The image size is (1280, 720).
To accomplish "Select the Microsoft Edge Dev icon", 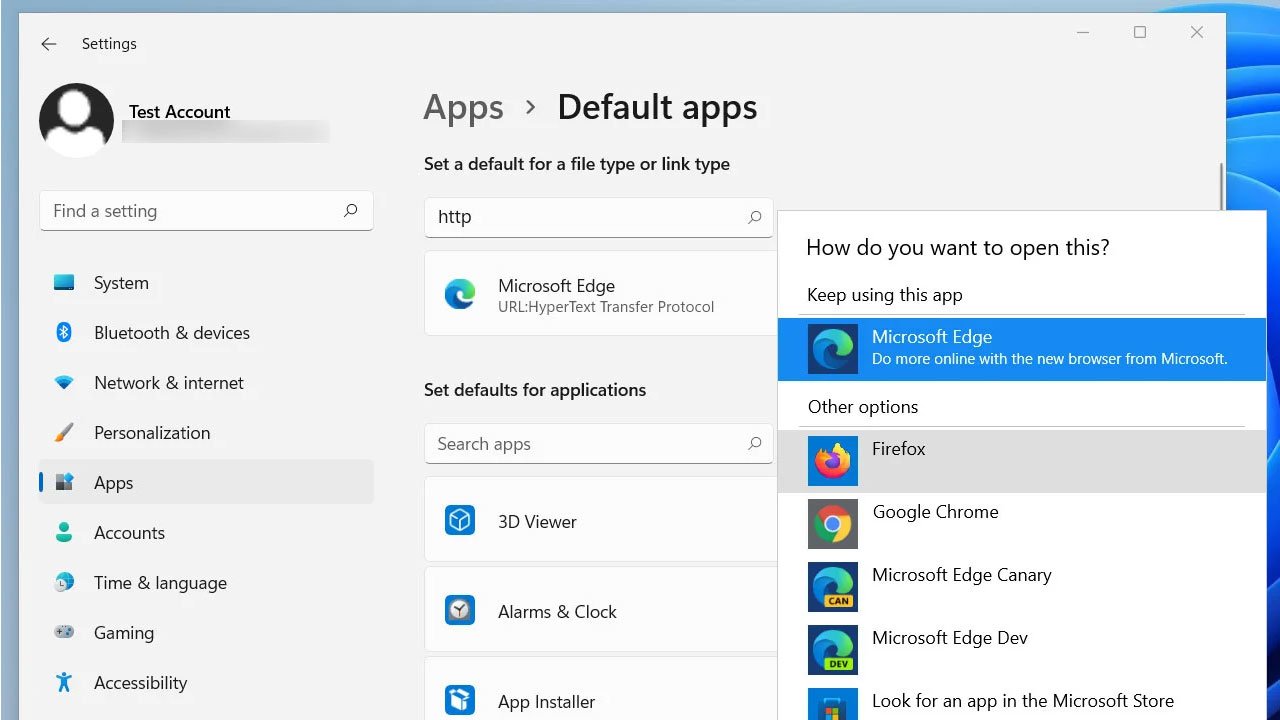I will pyautogui.click(x=832, y=650).
